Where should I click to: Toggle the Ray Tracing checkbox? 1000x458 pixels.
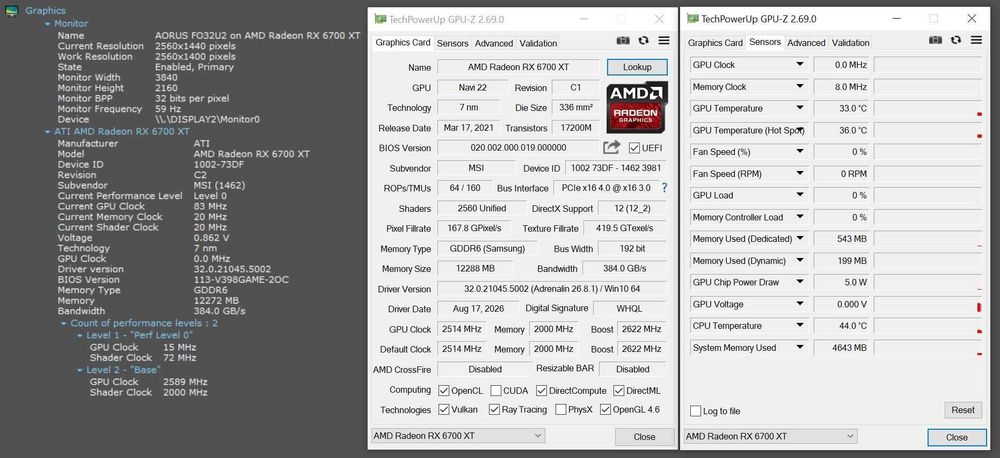[494, 410]
